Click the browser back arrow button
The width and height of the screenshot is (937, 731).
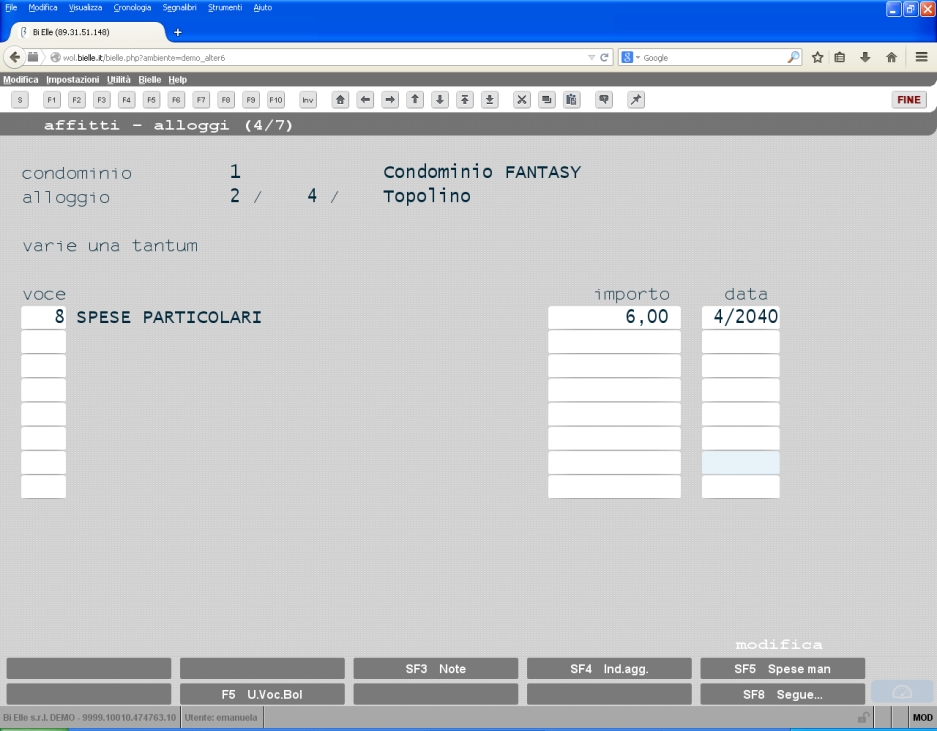[x=14, y=57]
